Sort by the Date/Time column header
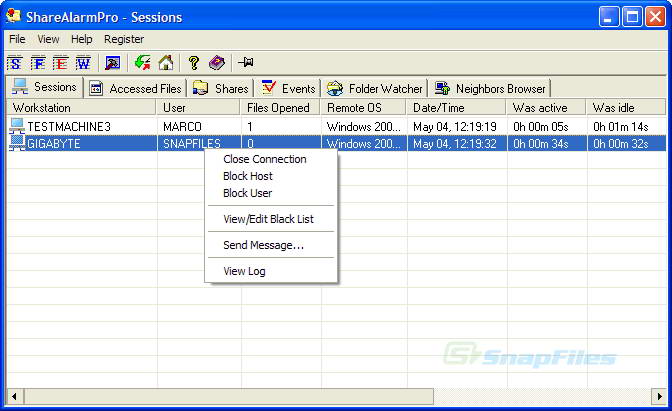 pos(457,108)
